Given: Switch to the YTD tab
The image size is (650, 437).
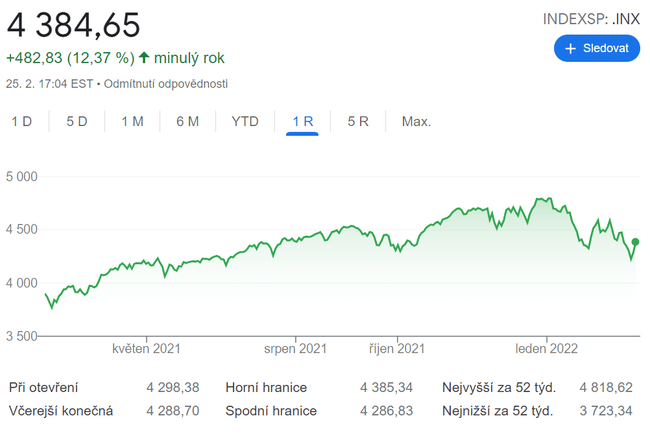Looking at the screenshot, I should pos(245,122).
